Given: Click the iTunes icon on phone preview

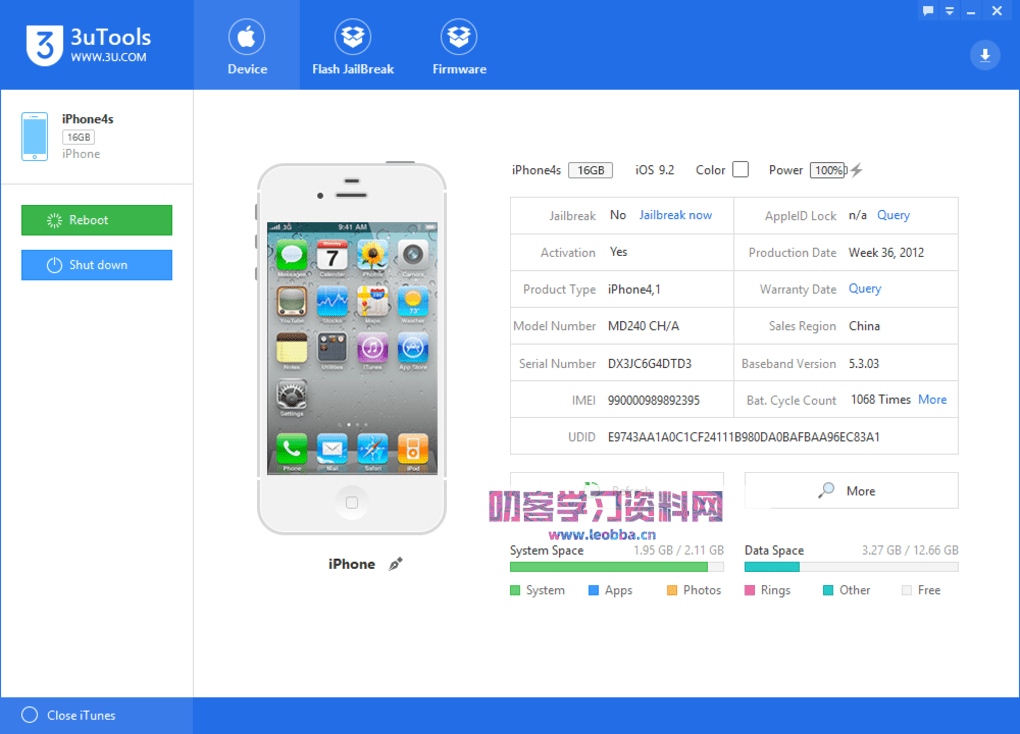Looking at the screenshot, I should tap(372, 348).
